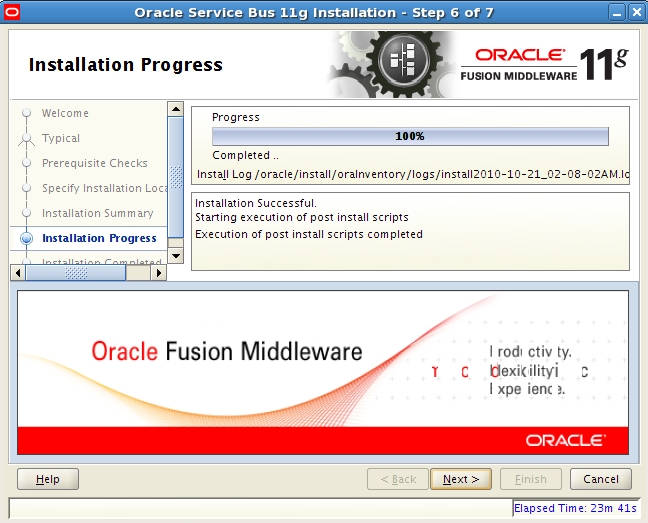This screenshot has height=523, width=648.
Task: Click the Install Log path text
Action: pos(413,174)
